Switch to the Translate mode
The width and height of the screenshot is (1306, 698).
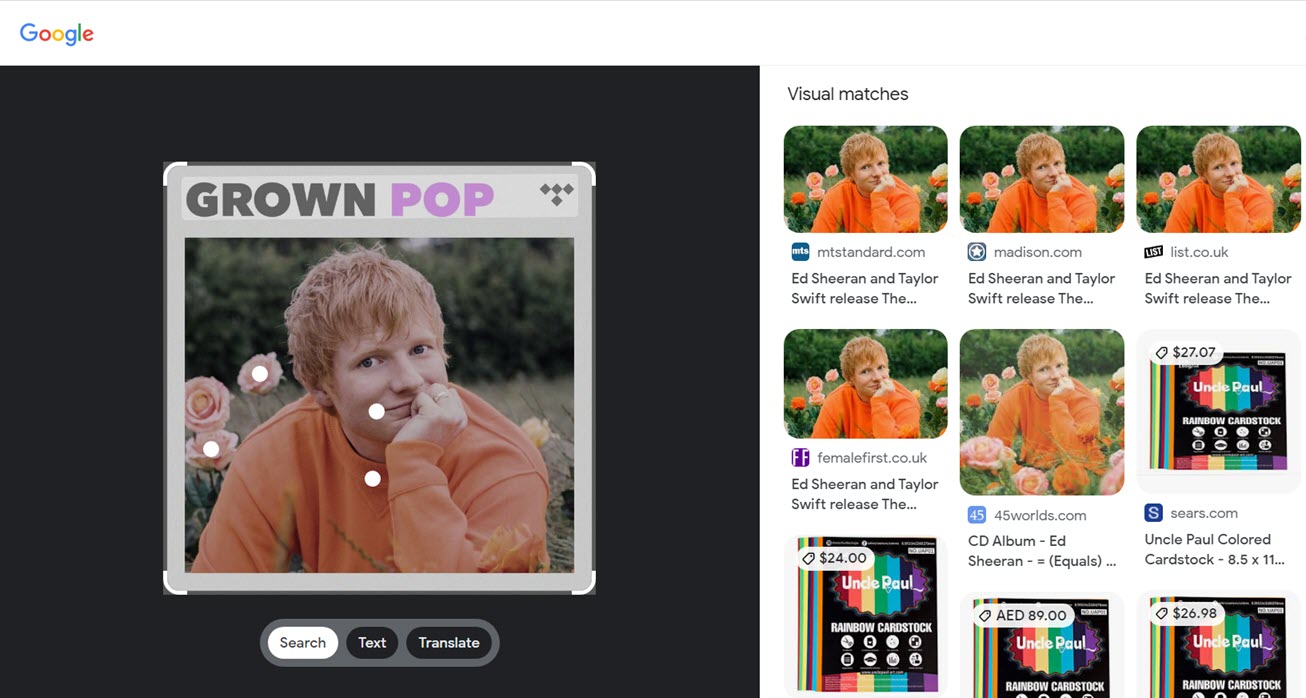pos(449,643)
